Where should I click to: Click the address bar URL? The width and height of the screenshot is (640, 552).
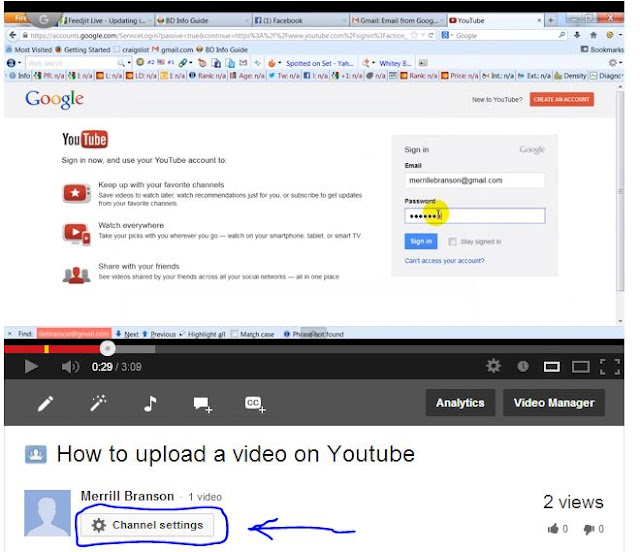pyautogui.click(x=218, y=36)
